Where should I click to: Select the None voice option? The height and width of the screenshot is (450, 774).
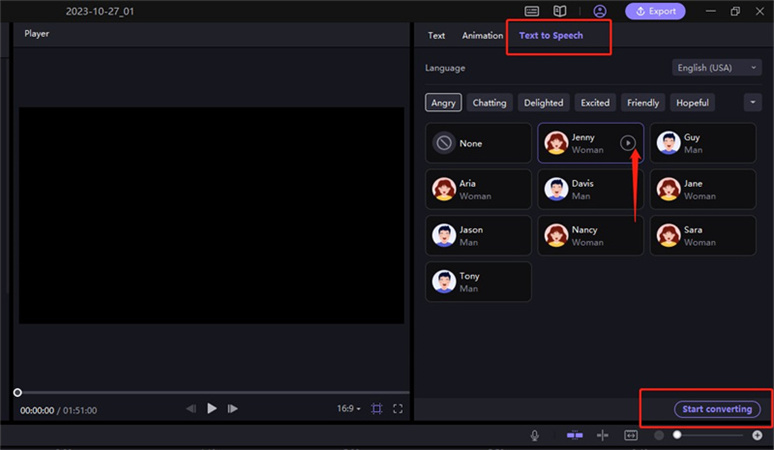point(478,143)
